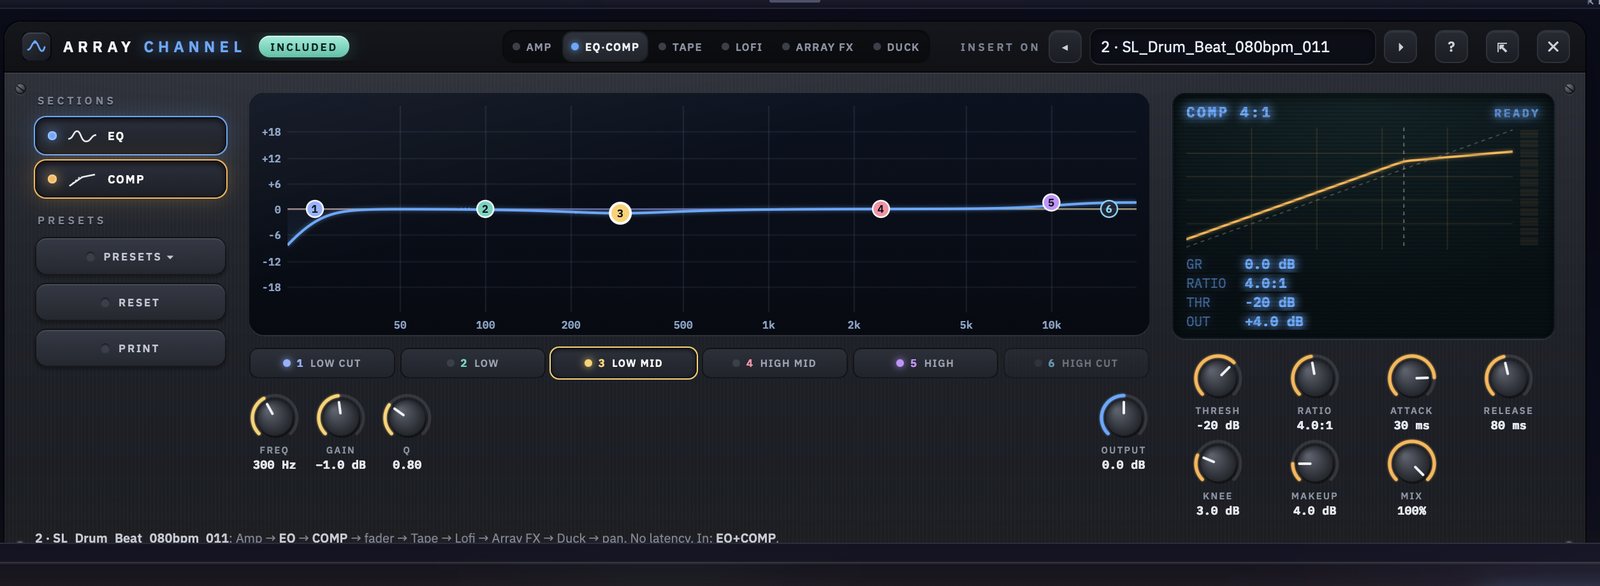This screenshot has width=1600, height=586.
Task: Select the 2 LOW band button
Action: click(x=473, y=363)
